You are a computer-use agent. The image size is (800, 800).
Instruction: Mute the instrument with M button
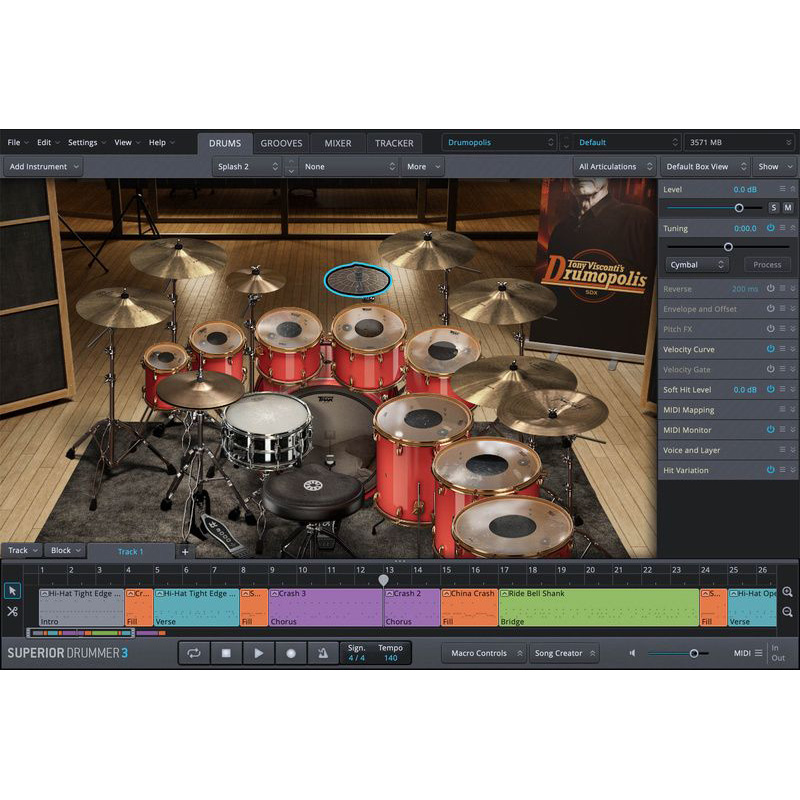click(788, 208)
